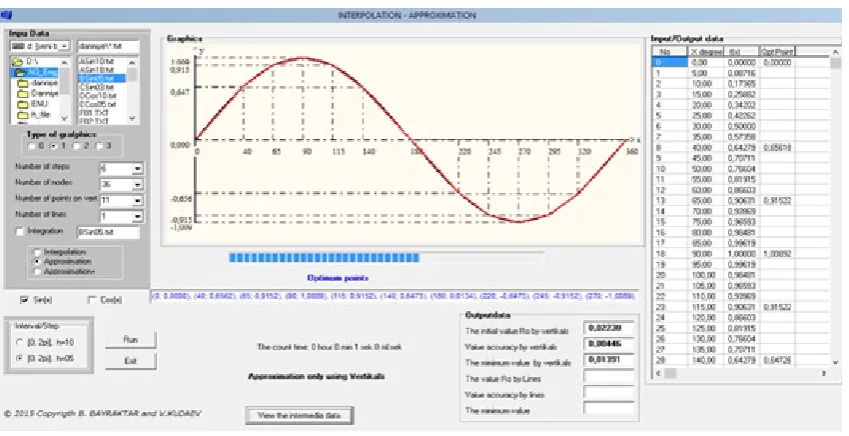849x436 pixels.
Task: Click the blue progress bar under the graph
Action: [324, 258]
